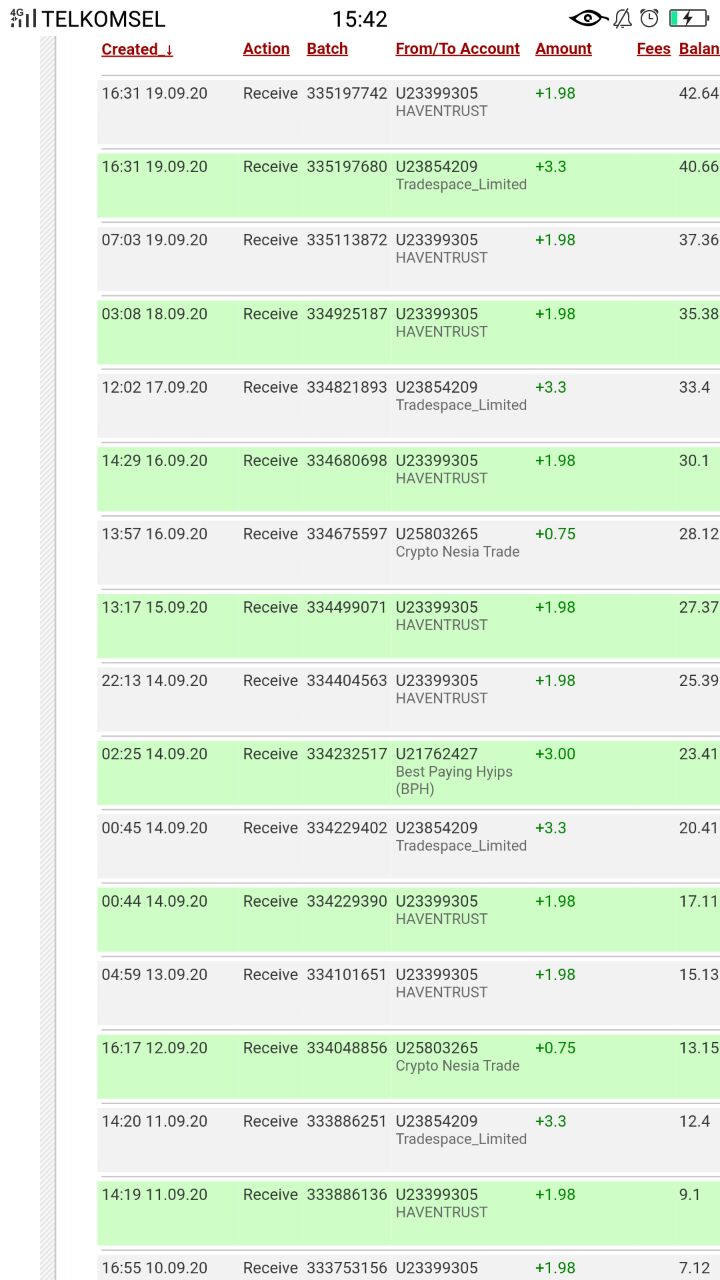Select batch number 335113872
720x1280 pixels.
[347, 240]
